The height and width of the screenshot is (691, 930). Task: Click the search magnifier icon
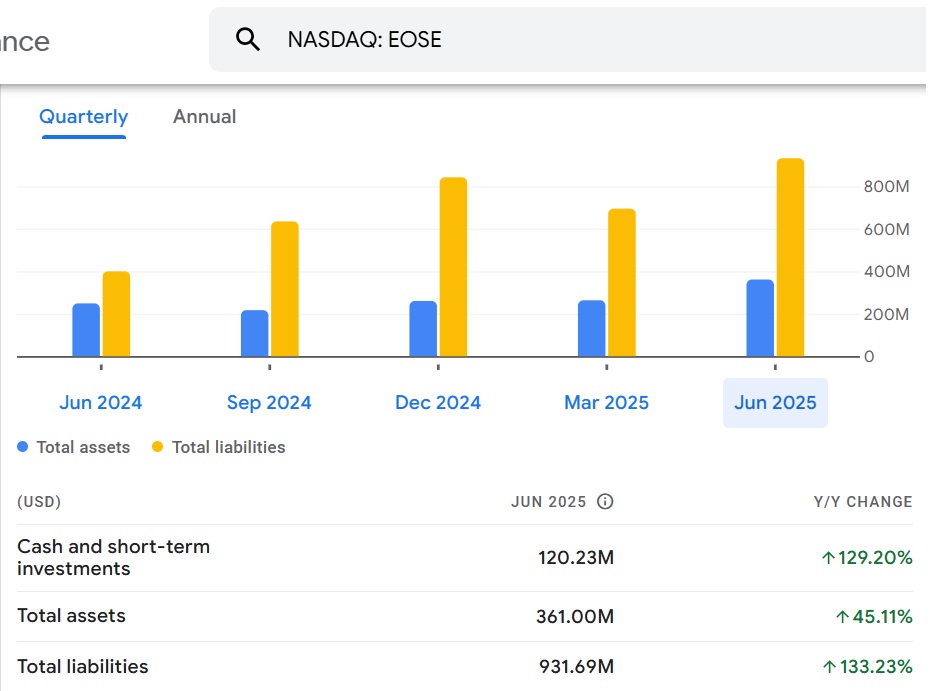coord(247,39)
